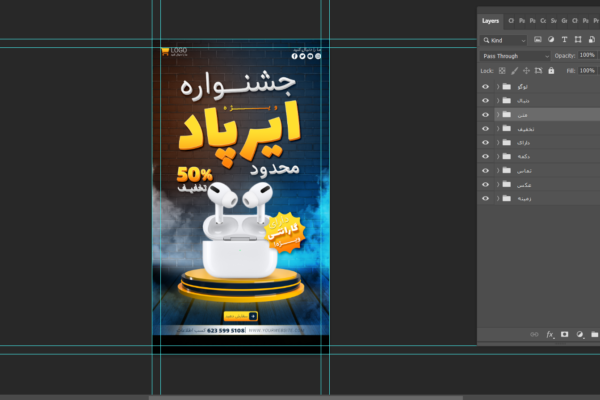The width and height of the screenshot is (600, 400).
Task: Filter for shape layers icon
Action: coord(578,40)
